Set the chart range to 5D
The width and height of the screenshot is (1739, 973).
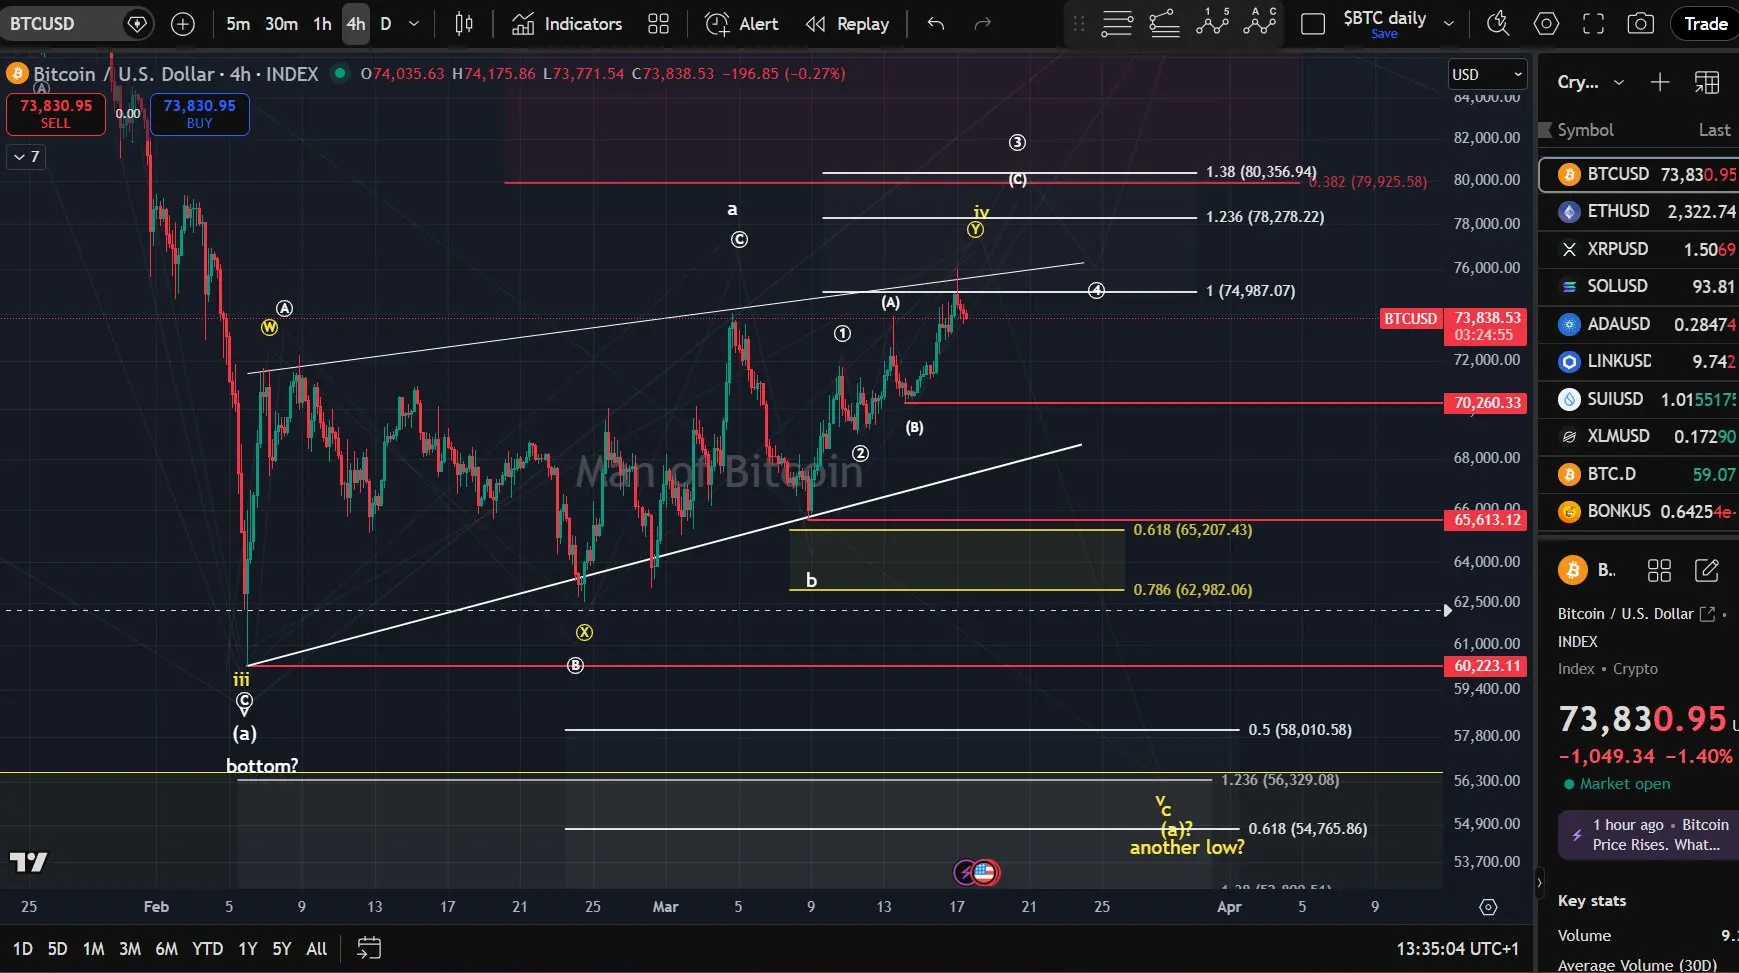tap(58, 948)
